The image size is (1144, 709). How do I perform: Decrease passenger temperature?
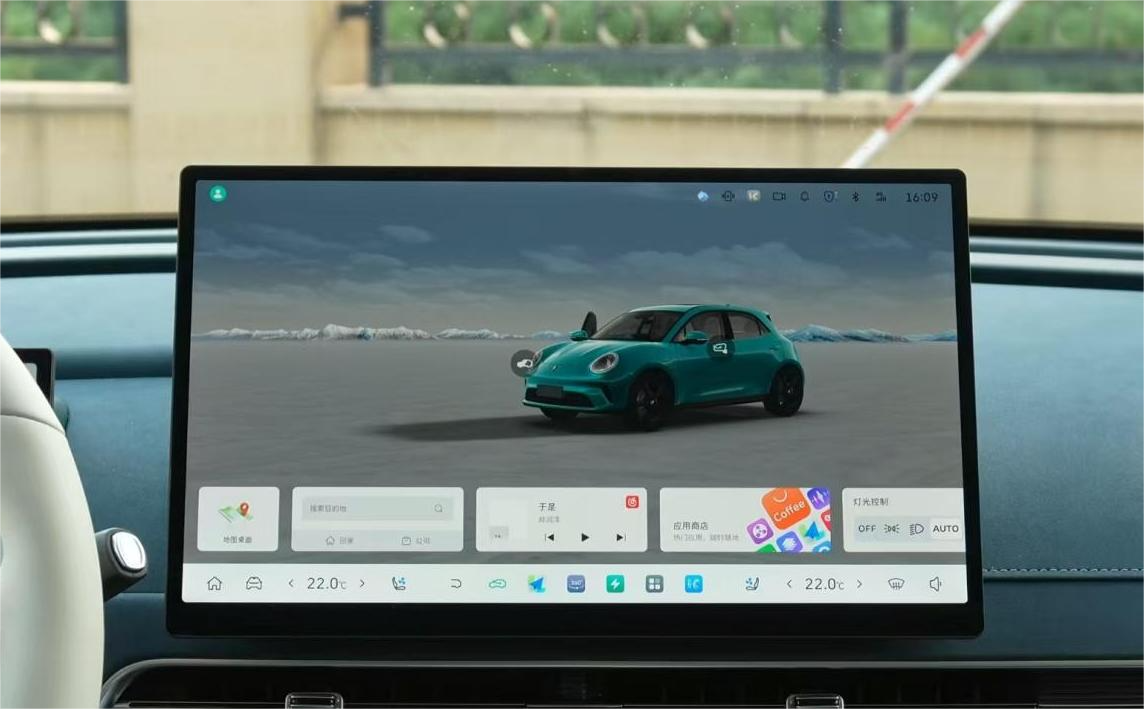click(789, 584)
